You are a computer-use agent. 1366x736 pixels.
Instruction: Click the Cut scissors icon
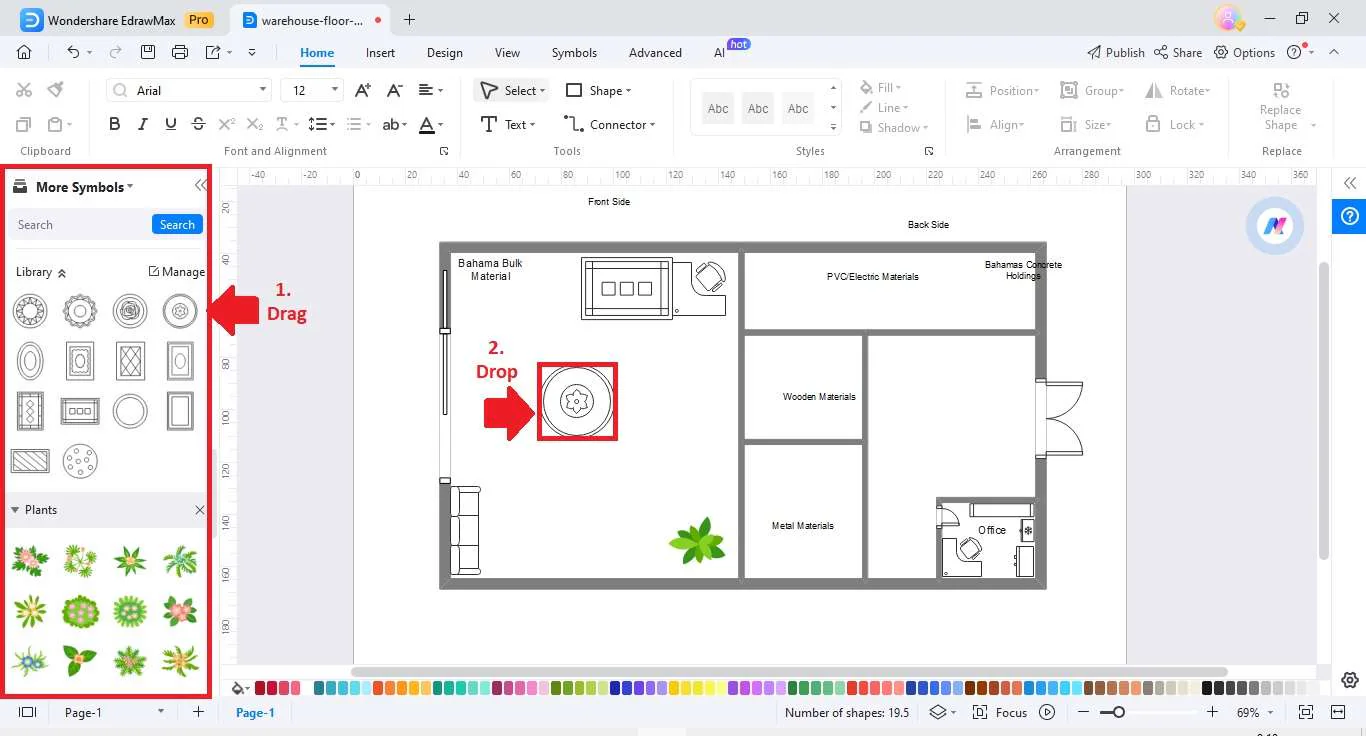(24, 90)
